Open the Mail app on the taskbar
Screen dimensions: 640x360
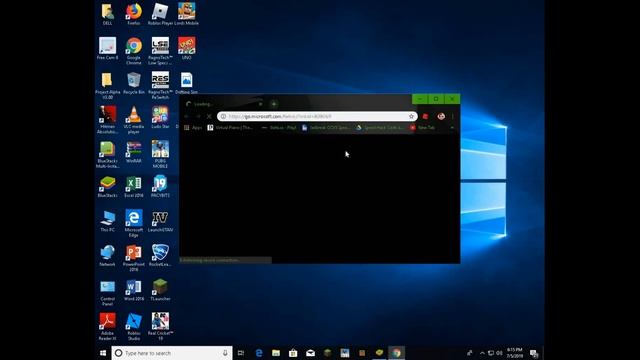(x=310, y=353)
